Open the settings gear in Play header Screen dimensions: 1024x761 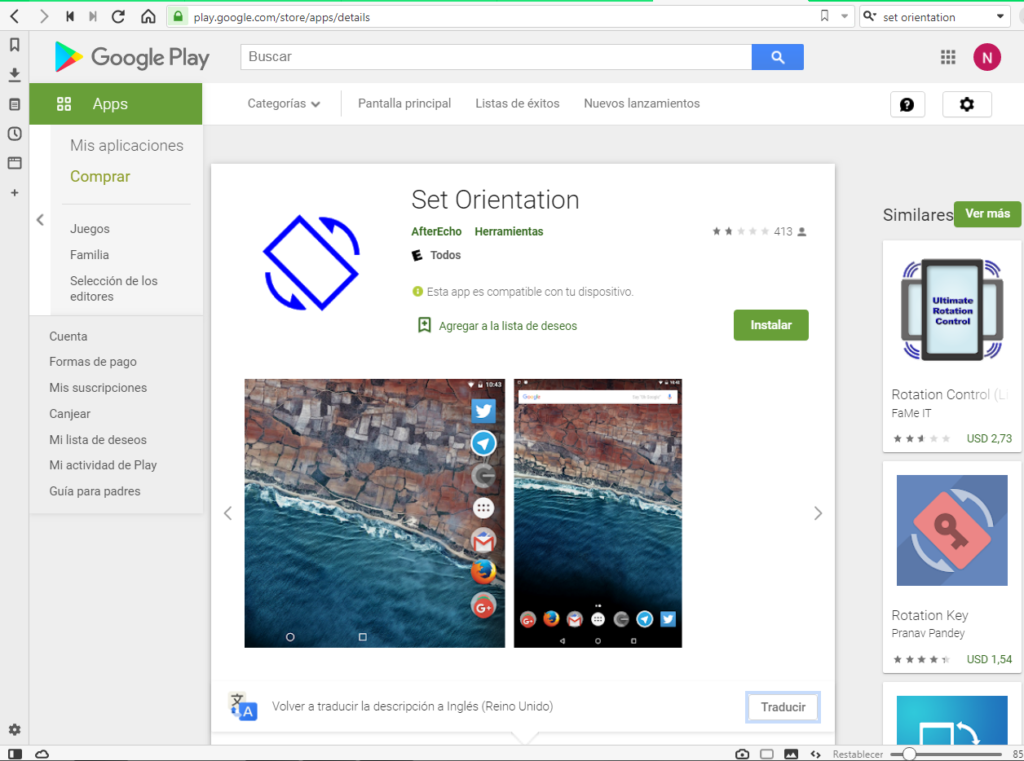[x=966, y=104]
